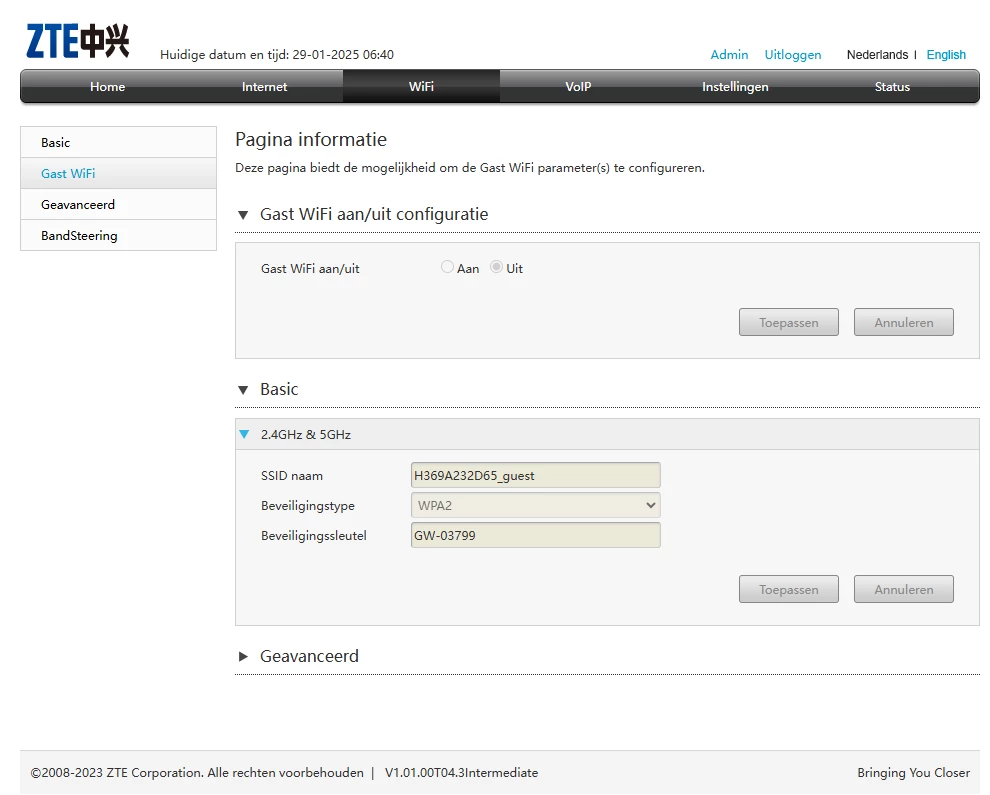The height and width of the screenshot is (795, 990).
Task: Click Uitloggen to log out
Action: 793,55
